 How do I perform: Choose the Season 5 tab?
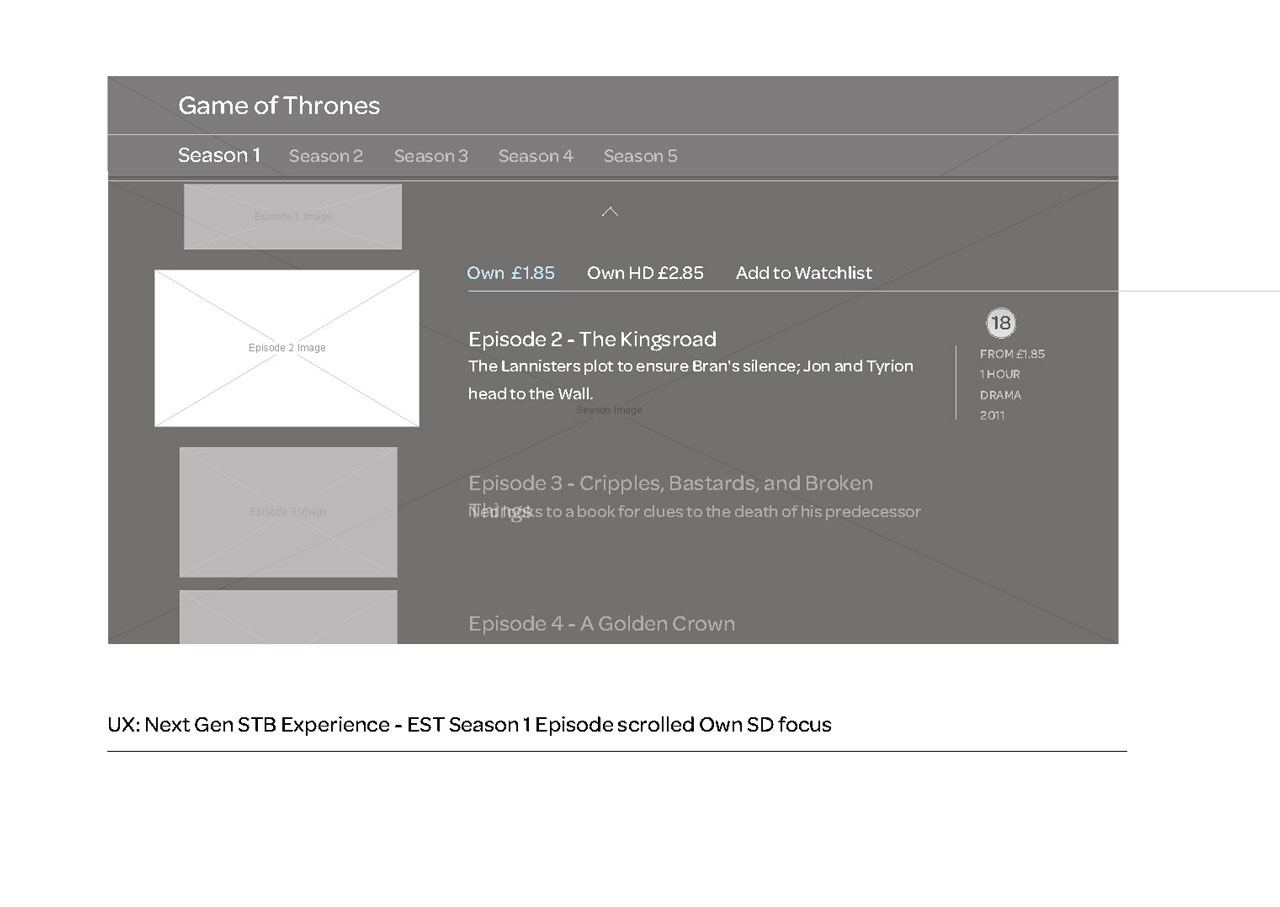point(641,156)
